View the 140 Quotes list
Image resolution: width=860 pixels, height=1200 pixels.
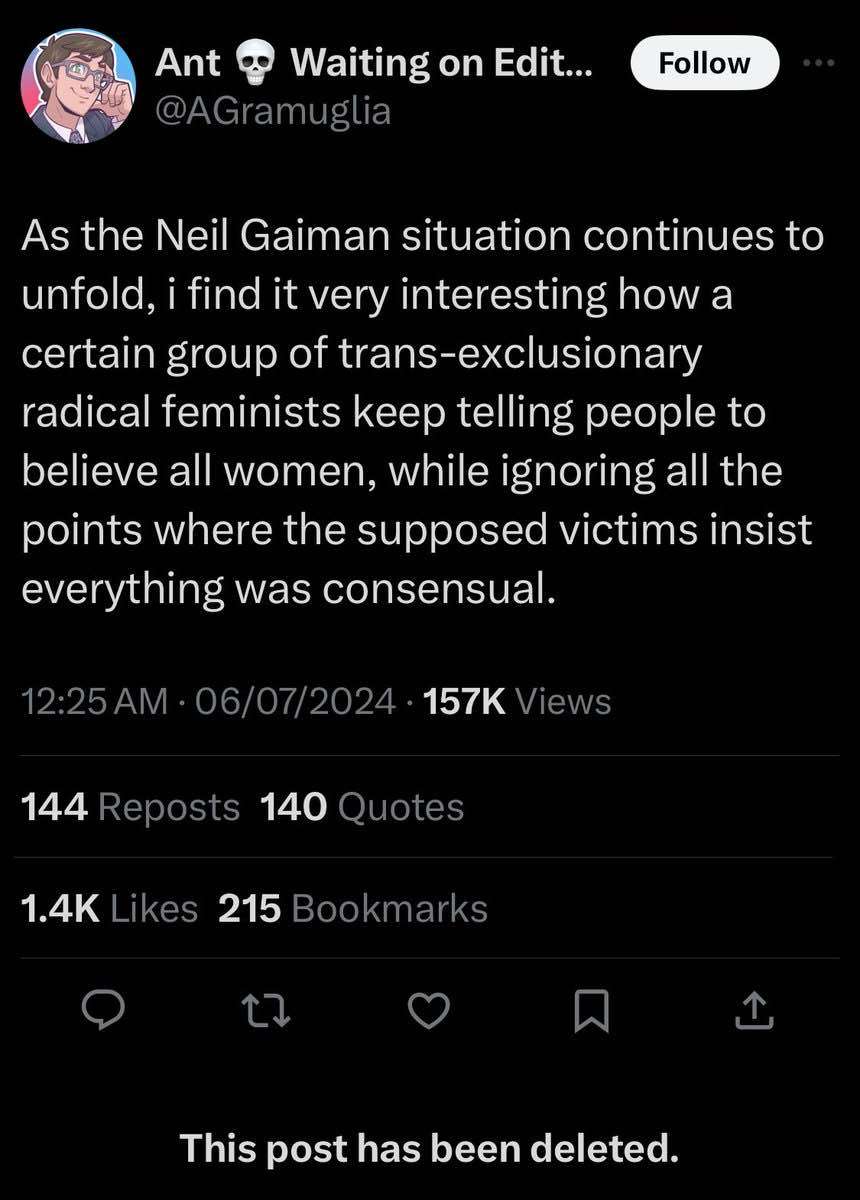click(362, 806)
